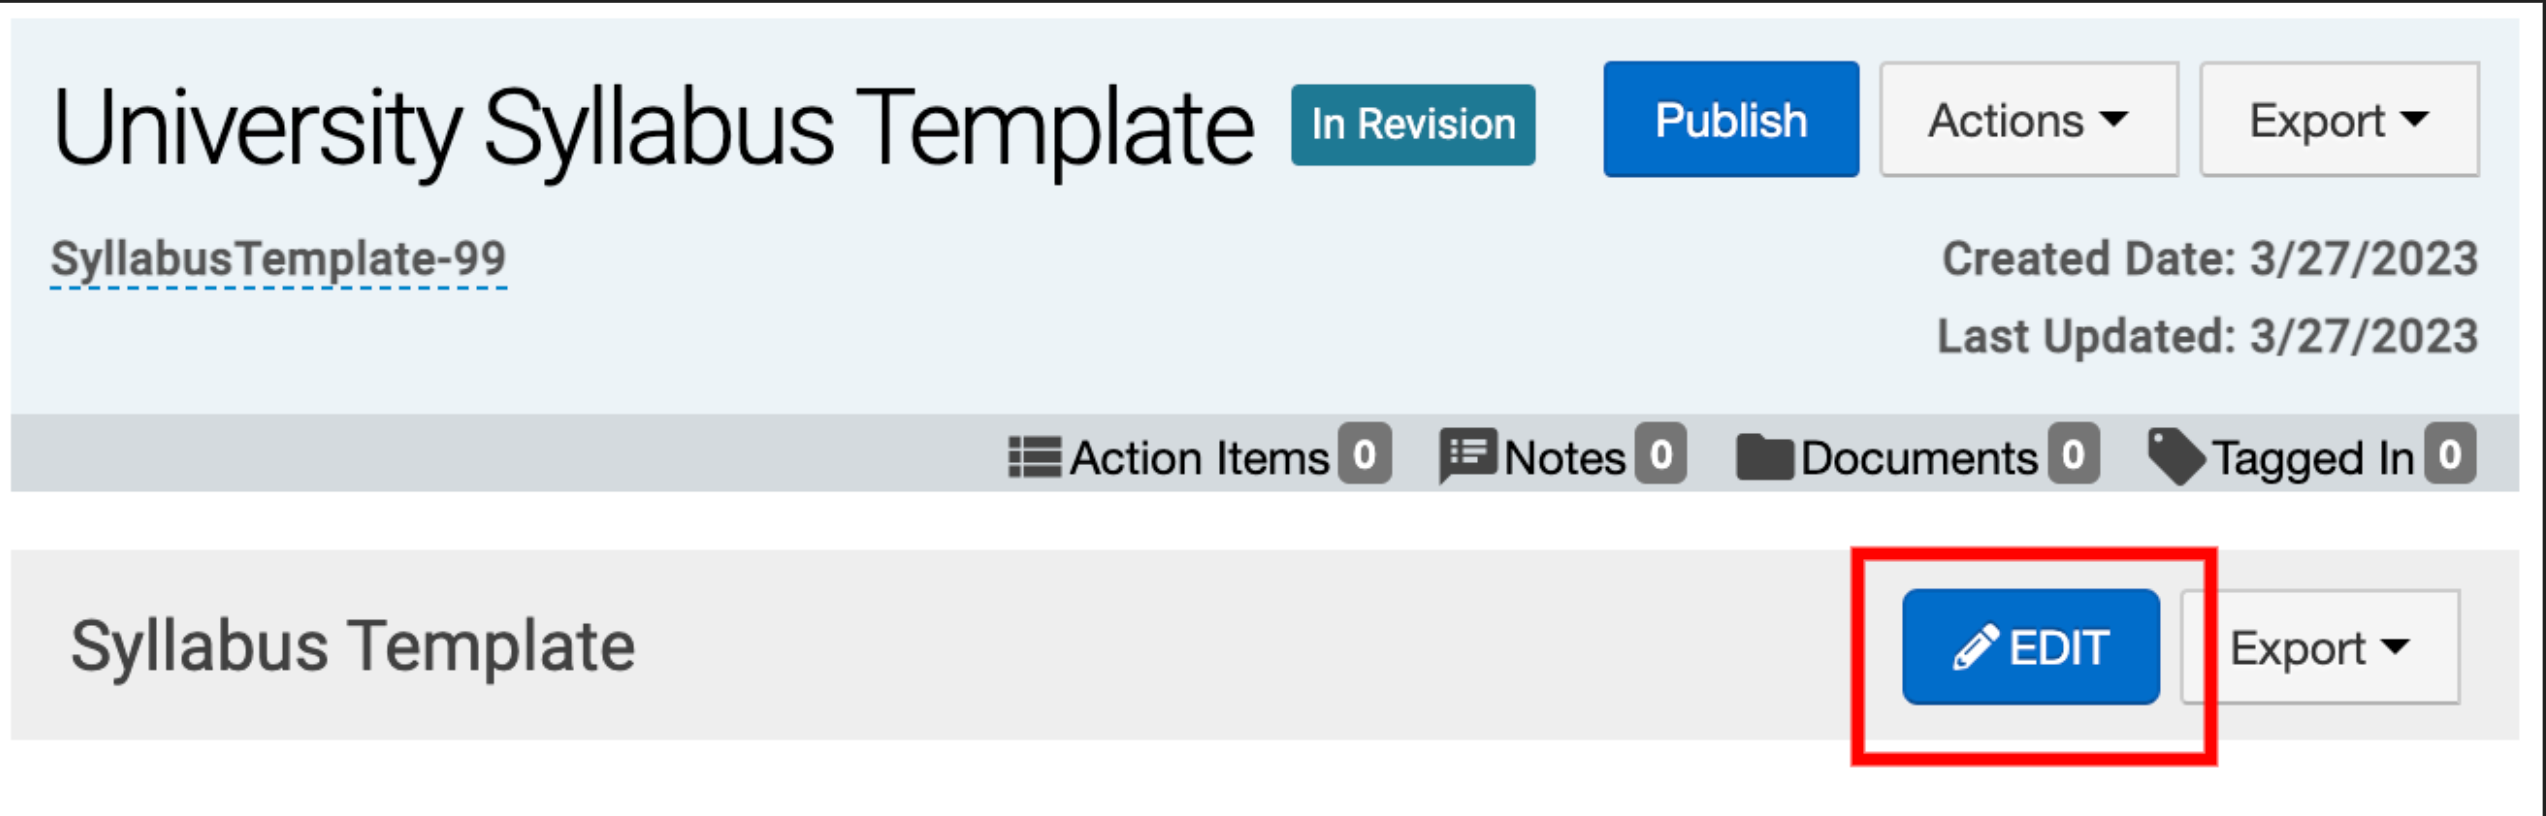The height and width of the screenshot is (816, 2546).
Task: Open the SyllabusTemplate-99 link
Action: [279, 259]
